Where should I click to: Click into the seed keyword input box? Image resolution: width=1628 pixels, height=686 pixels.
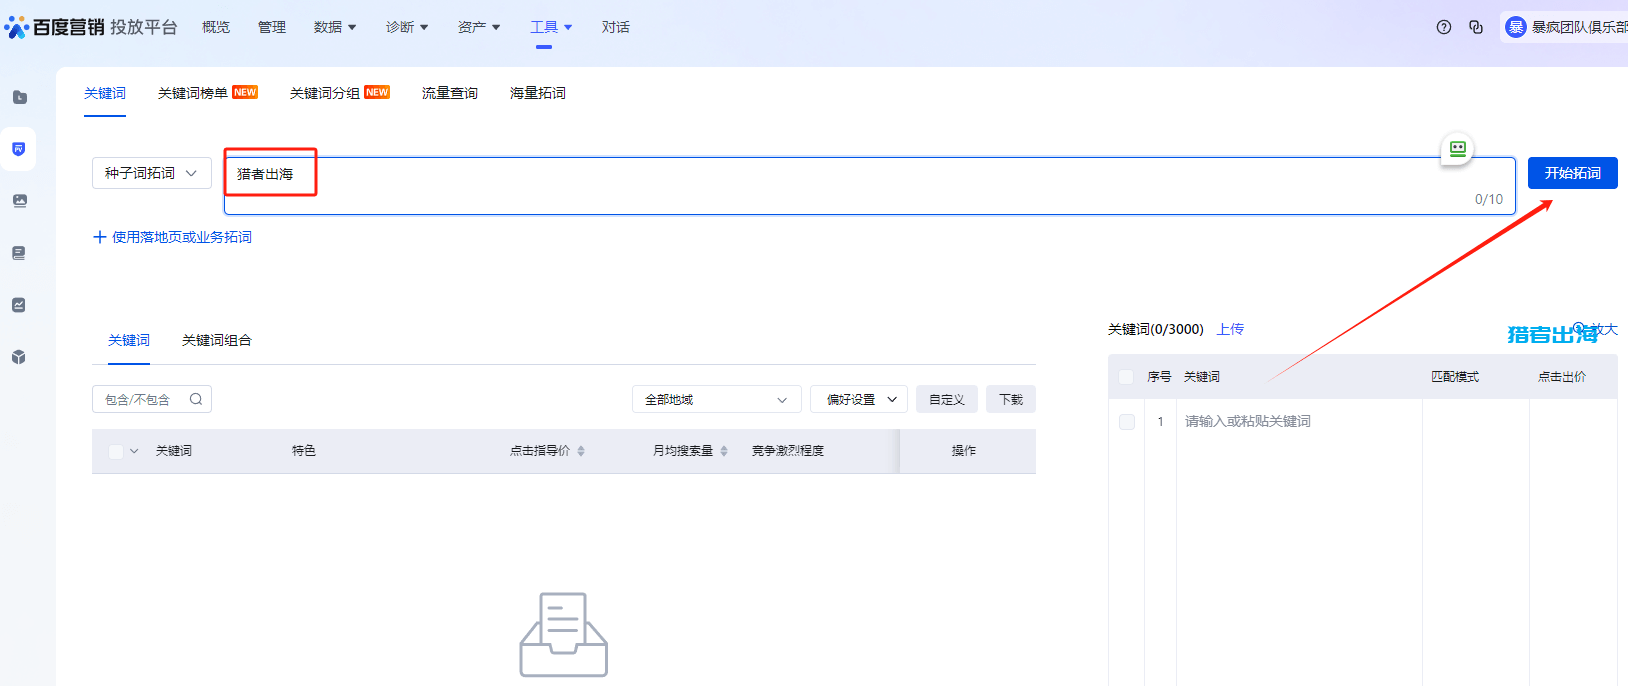pos(870,185)
